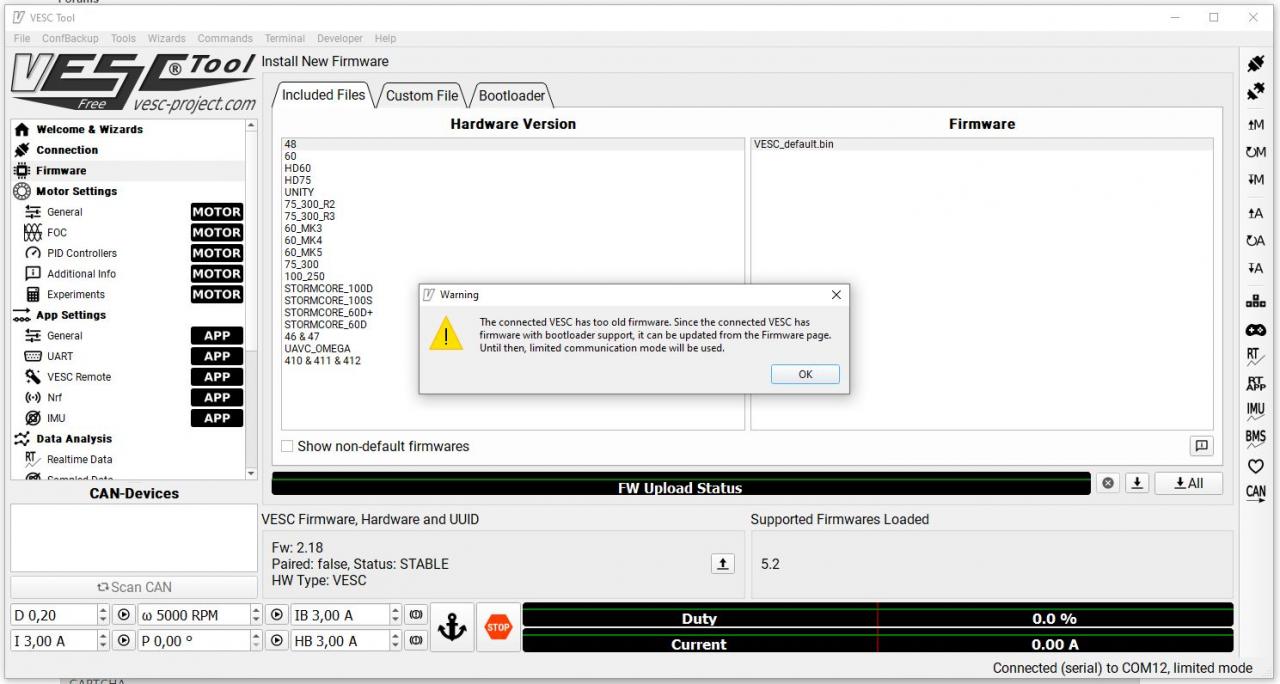This screenshot has width=1280, height=684.
Task: Switch to the Bootloader tab
Action: pos(512,95)
